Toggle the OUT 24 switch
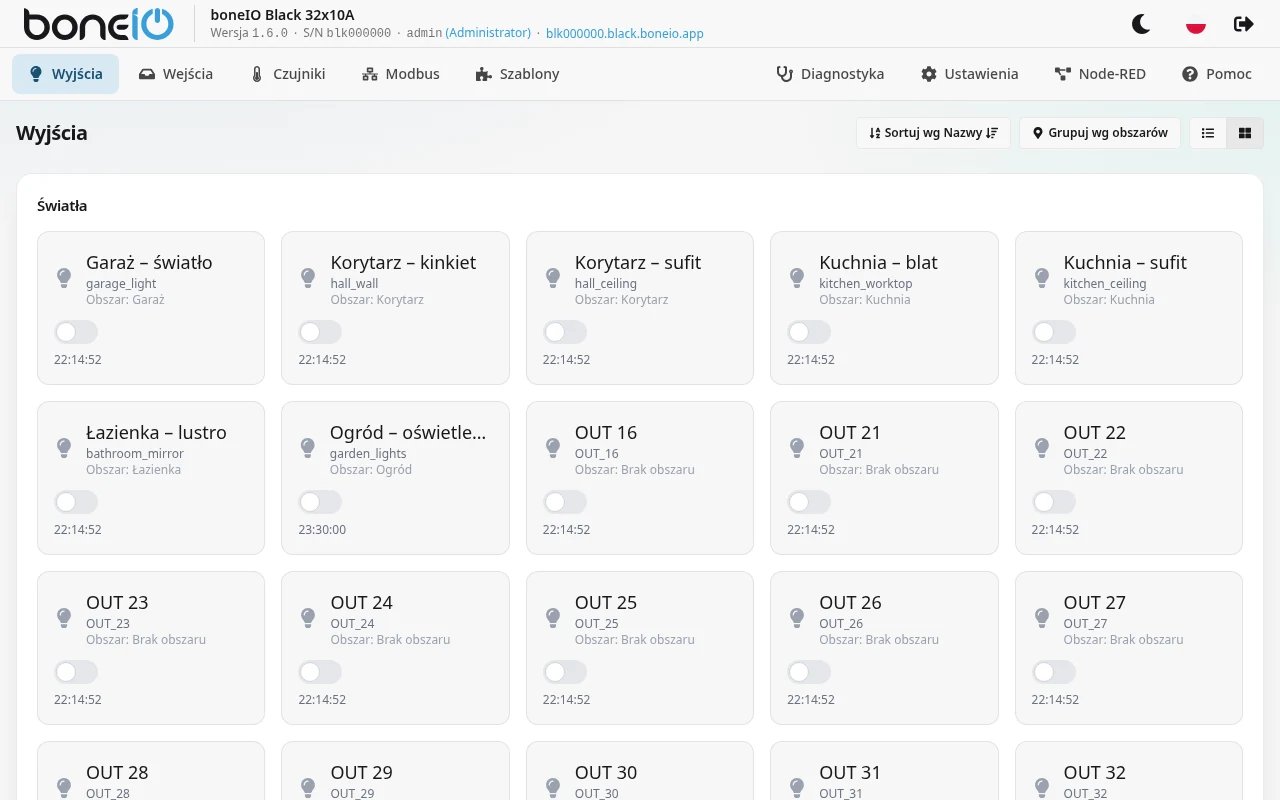 pyautogui.click(x=320, y=672)
